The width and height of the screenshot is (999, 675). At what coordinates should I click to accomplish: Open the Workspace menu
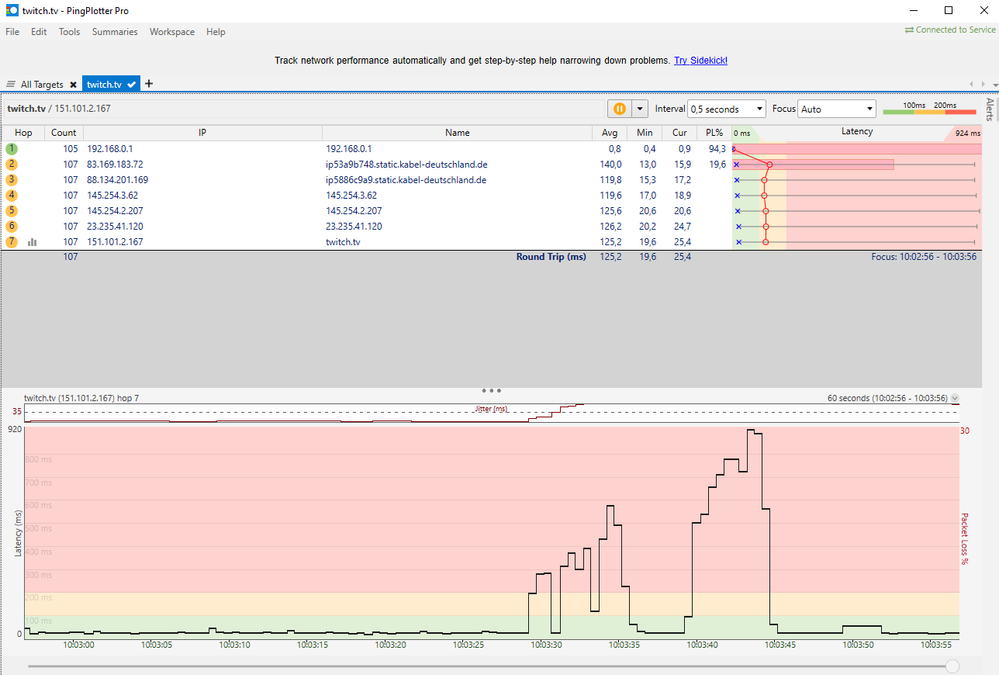tap(172, 32)
